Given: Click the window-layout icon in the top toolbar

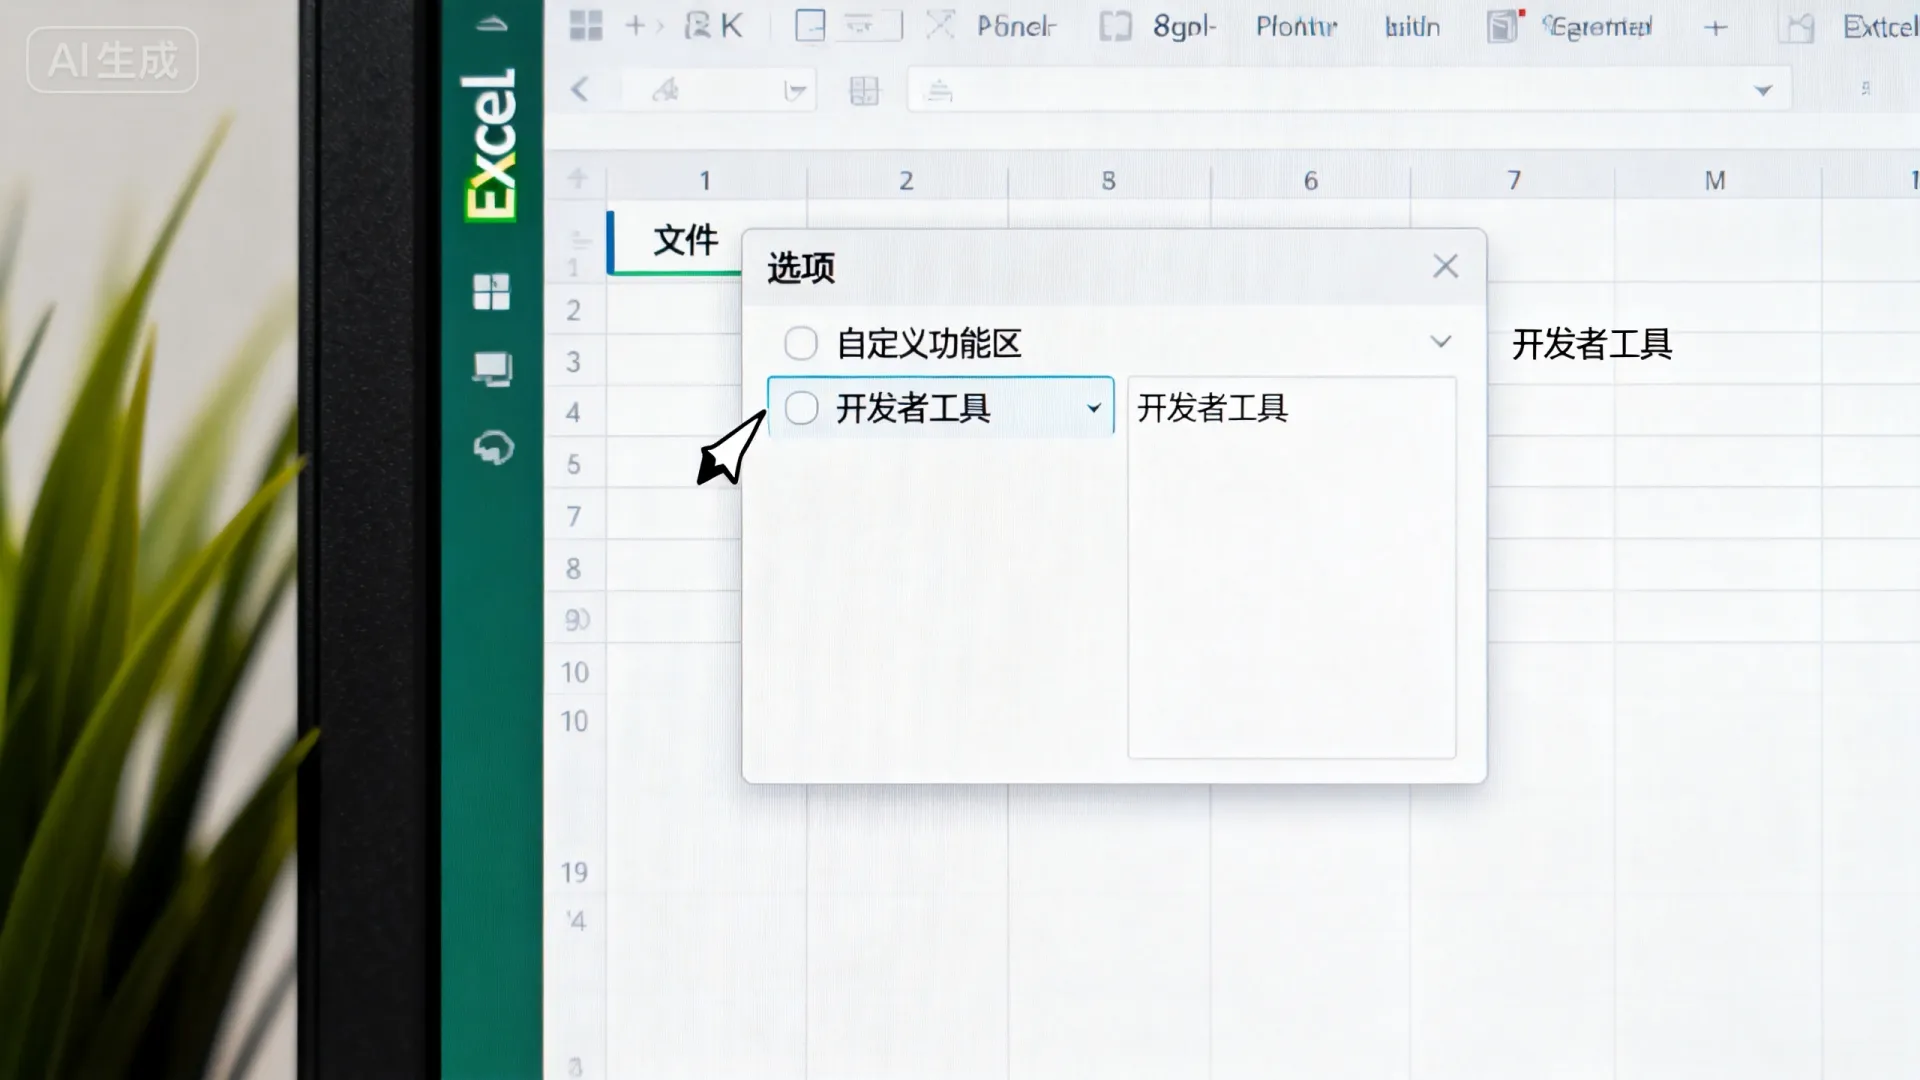Looking at the screenshot, I should [810, 26].
